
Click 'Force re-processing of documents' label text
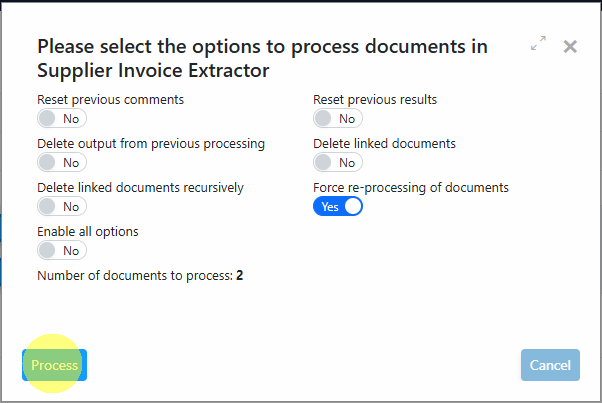(x=411, y=188)
